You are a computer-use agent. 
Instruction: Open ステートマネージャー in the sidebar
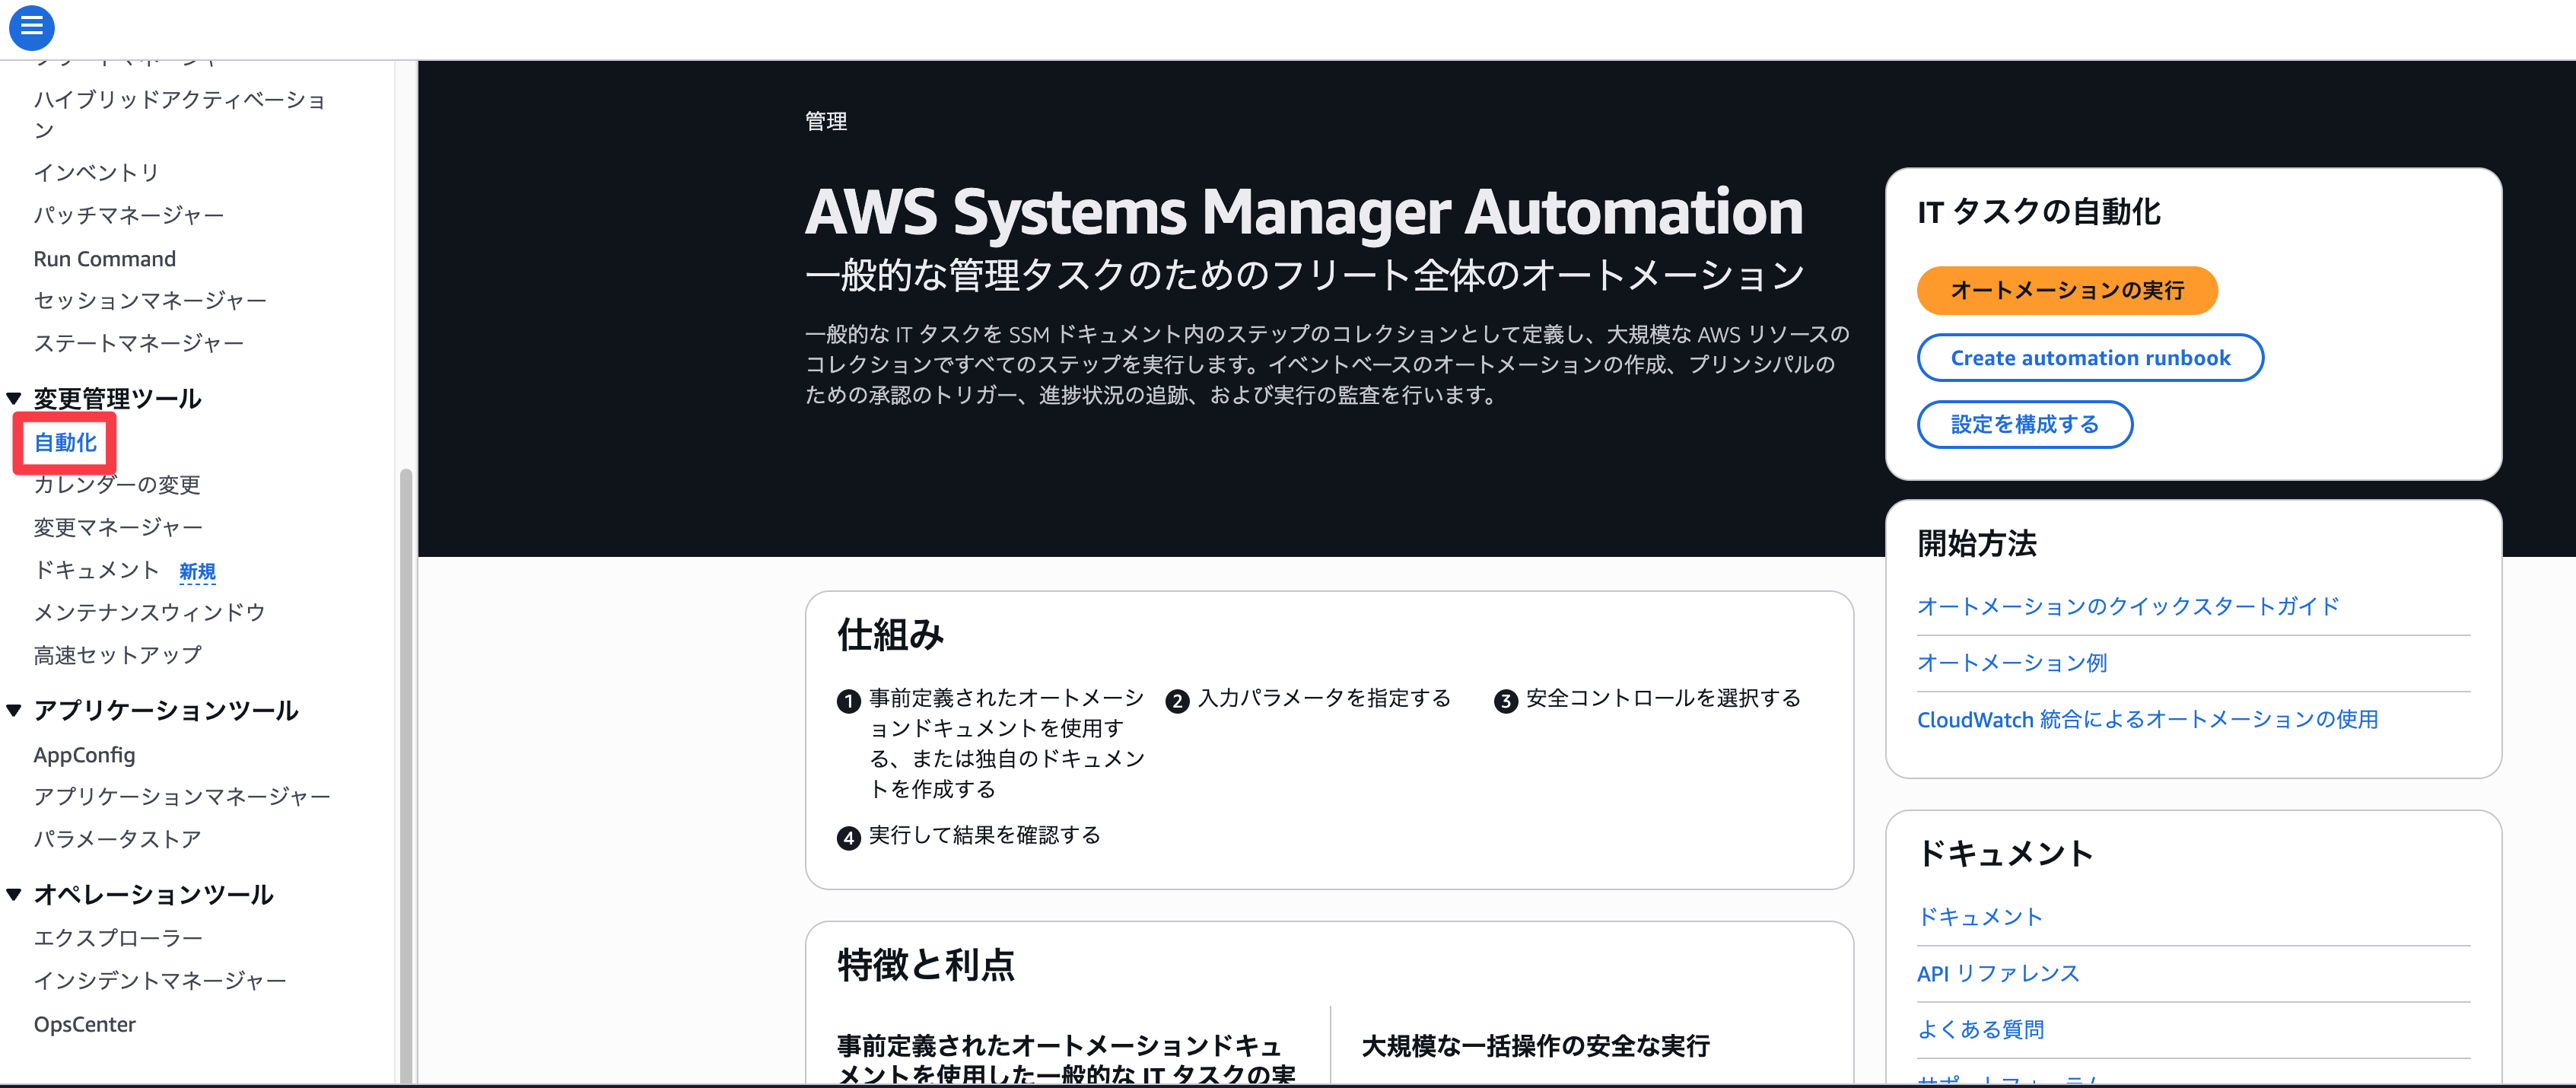coord(138,343)
